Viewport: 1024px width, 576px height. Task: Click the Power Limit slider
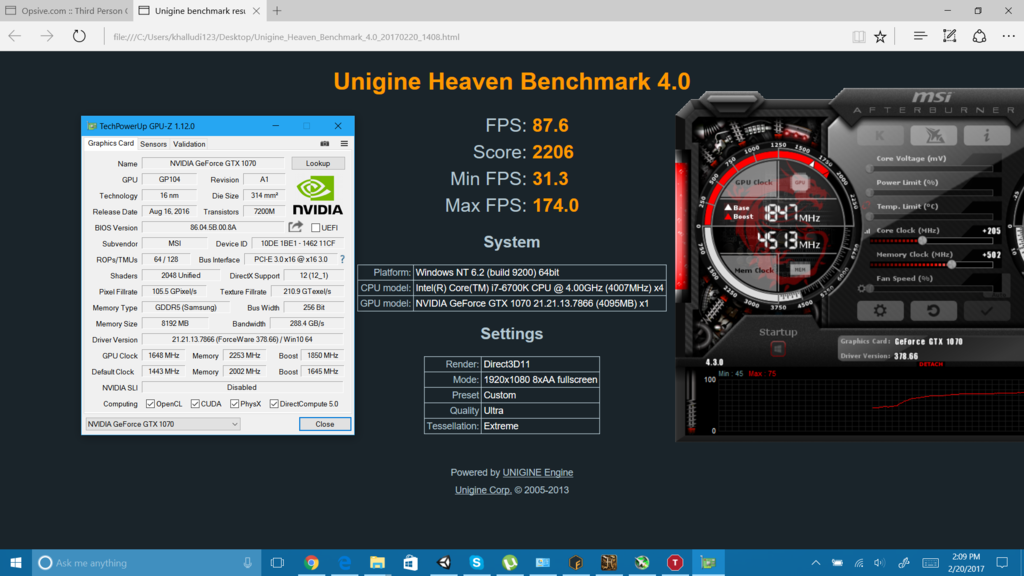[x=933, y=192]
